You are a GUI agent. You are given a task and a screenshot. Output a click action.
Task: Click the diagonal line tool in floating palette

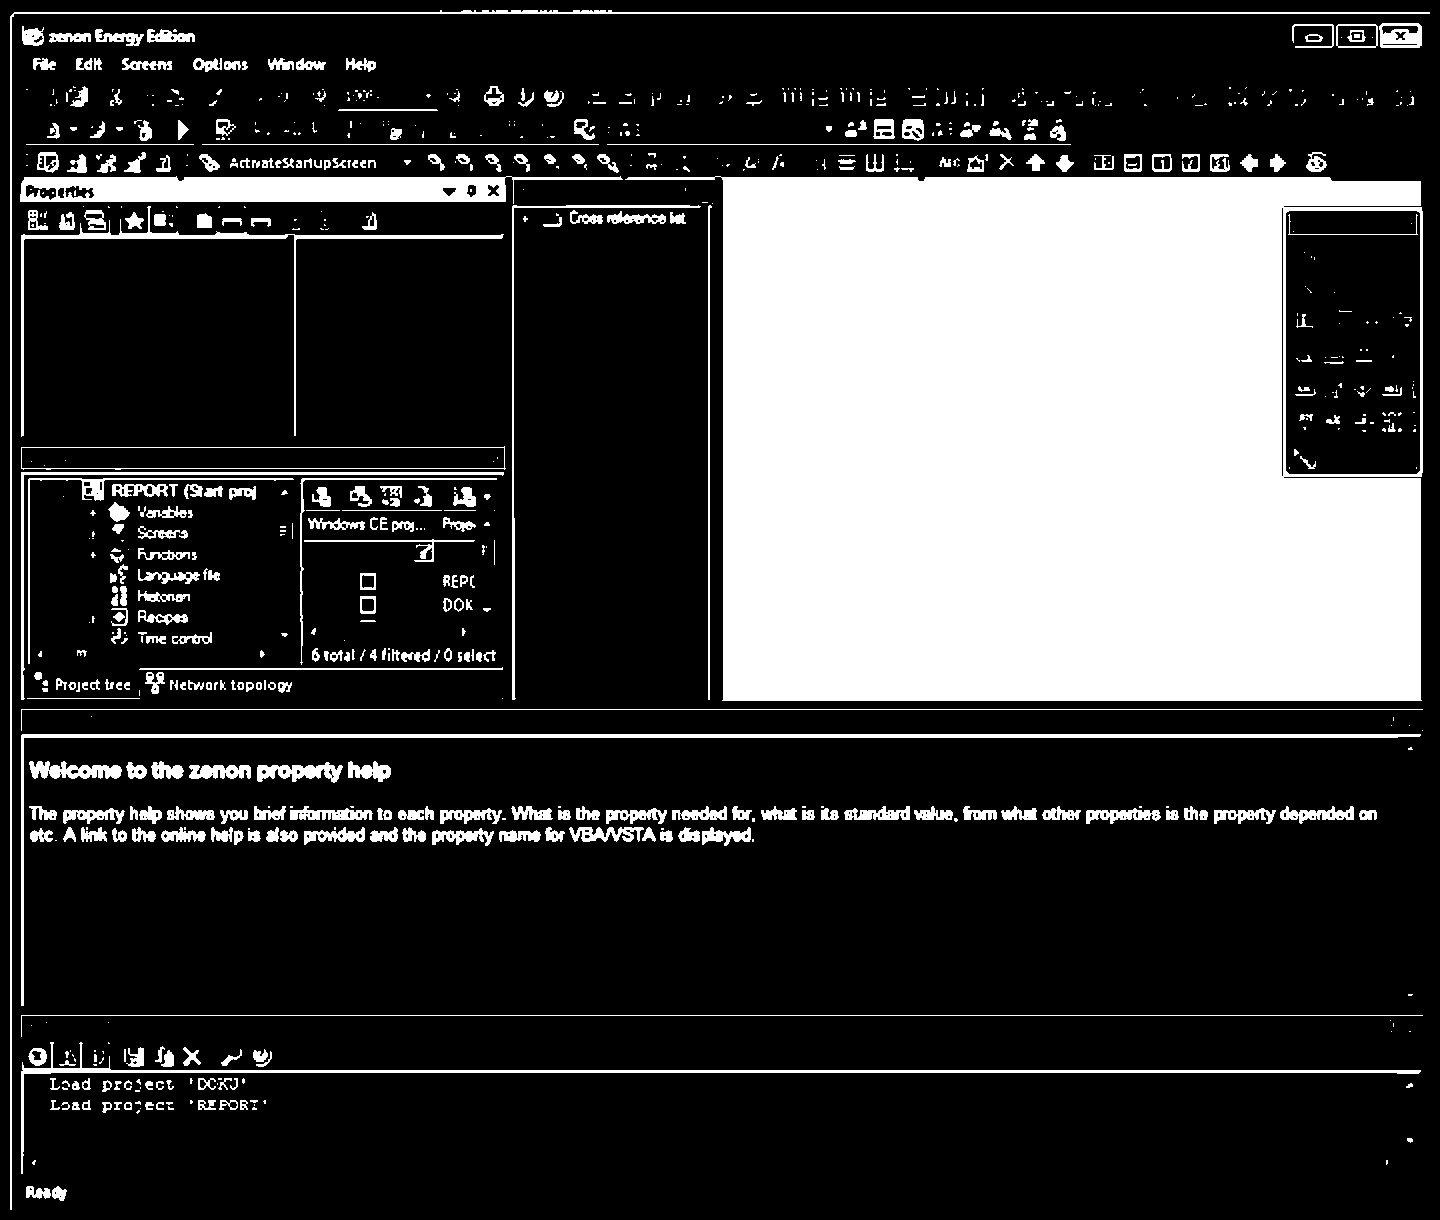click(1305, 459)
